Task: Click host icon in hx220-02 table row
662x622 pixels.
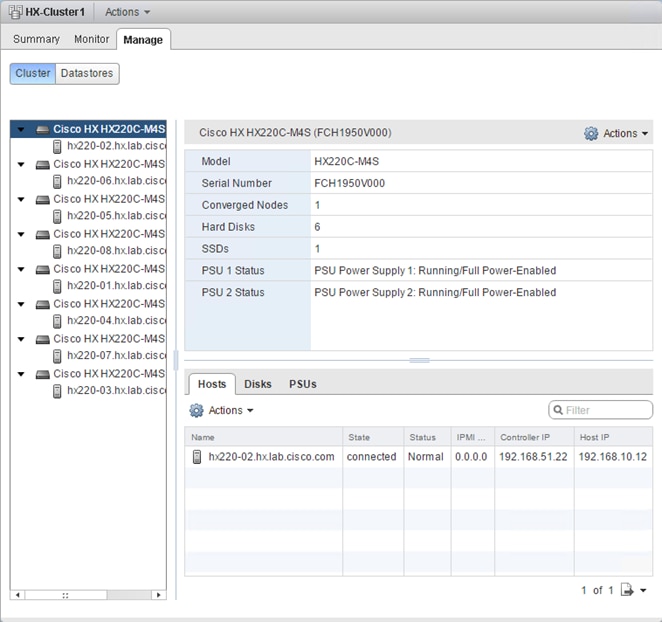Action: point(197,456)
